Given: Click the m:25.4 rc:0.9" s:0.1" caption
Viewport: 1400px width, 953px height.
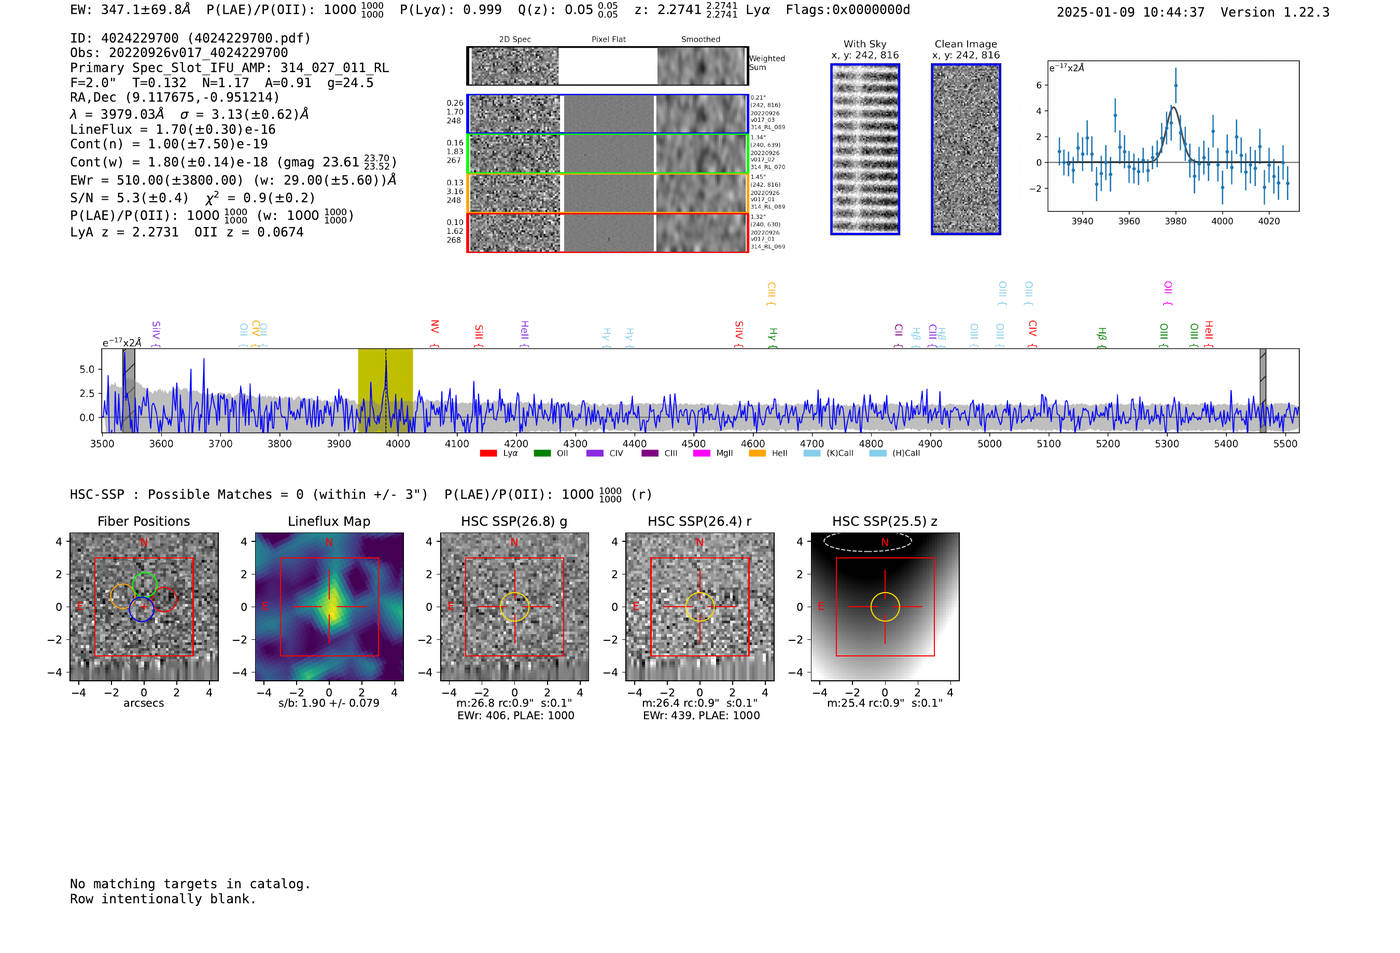Looking at the screenshot, I should (x=885, y=703).
